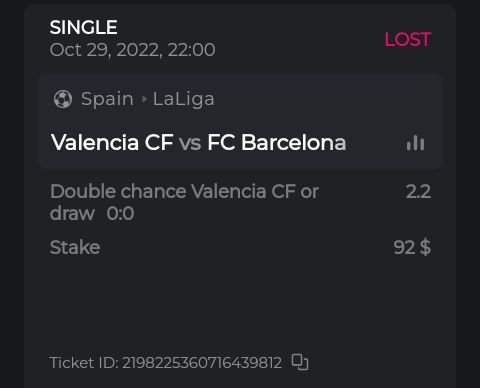Click the 'vs' text between teams
Screen dimensions: 480x388
(x=190, y=143)
